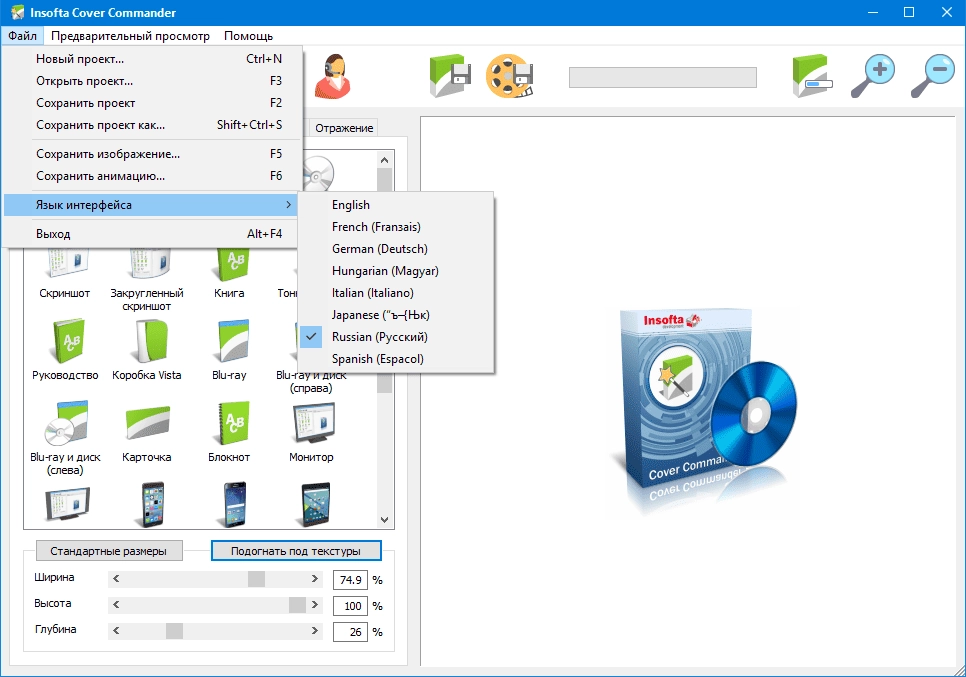This screenshot has width=966, height=677.
Task: Choose Сохранить анимацию... entry
Action: point(152,176)
